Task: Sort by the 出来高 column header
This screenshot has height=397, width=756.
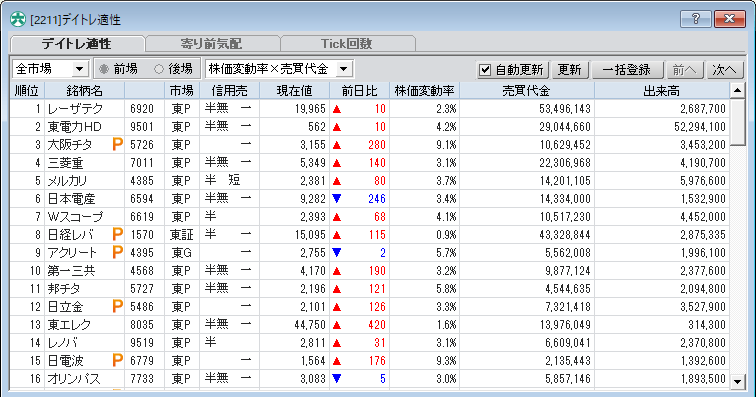Action: click(x=662, y=91)
